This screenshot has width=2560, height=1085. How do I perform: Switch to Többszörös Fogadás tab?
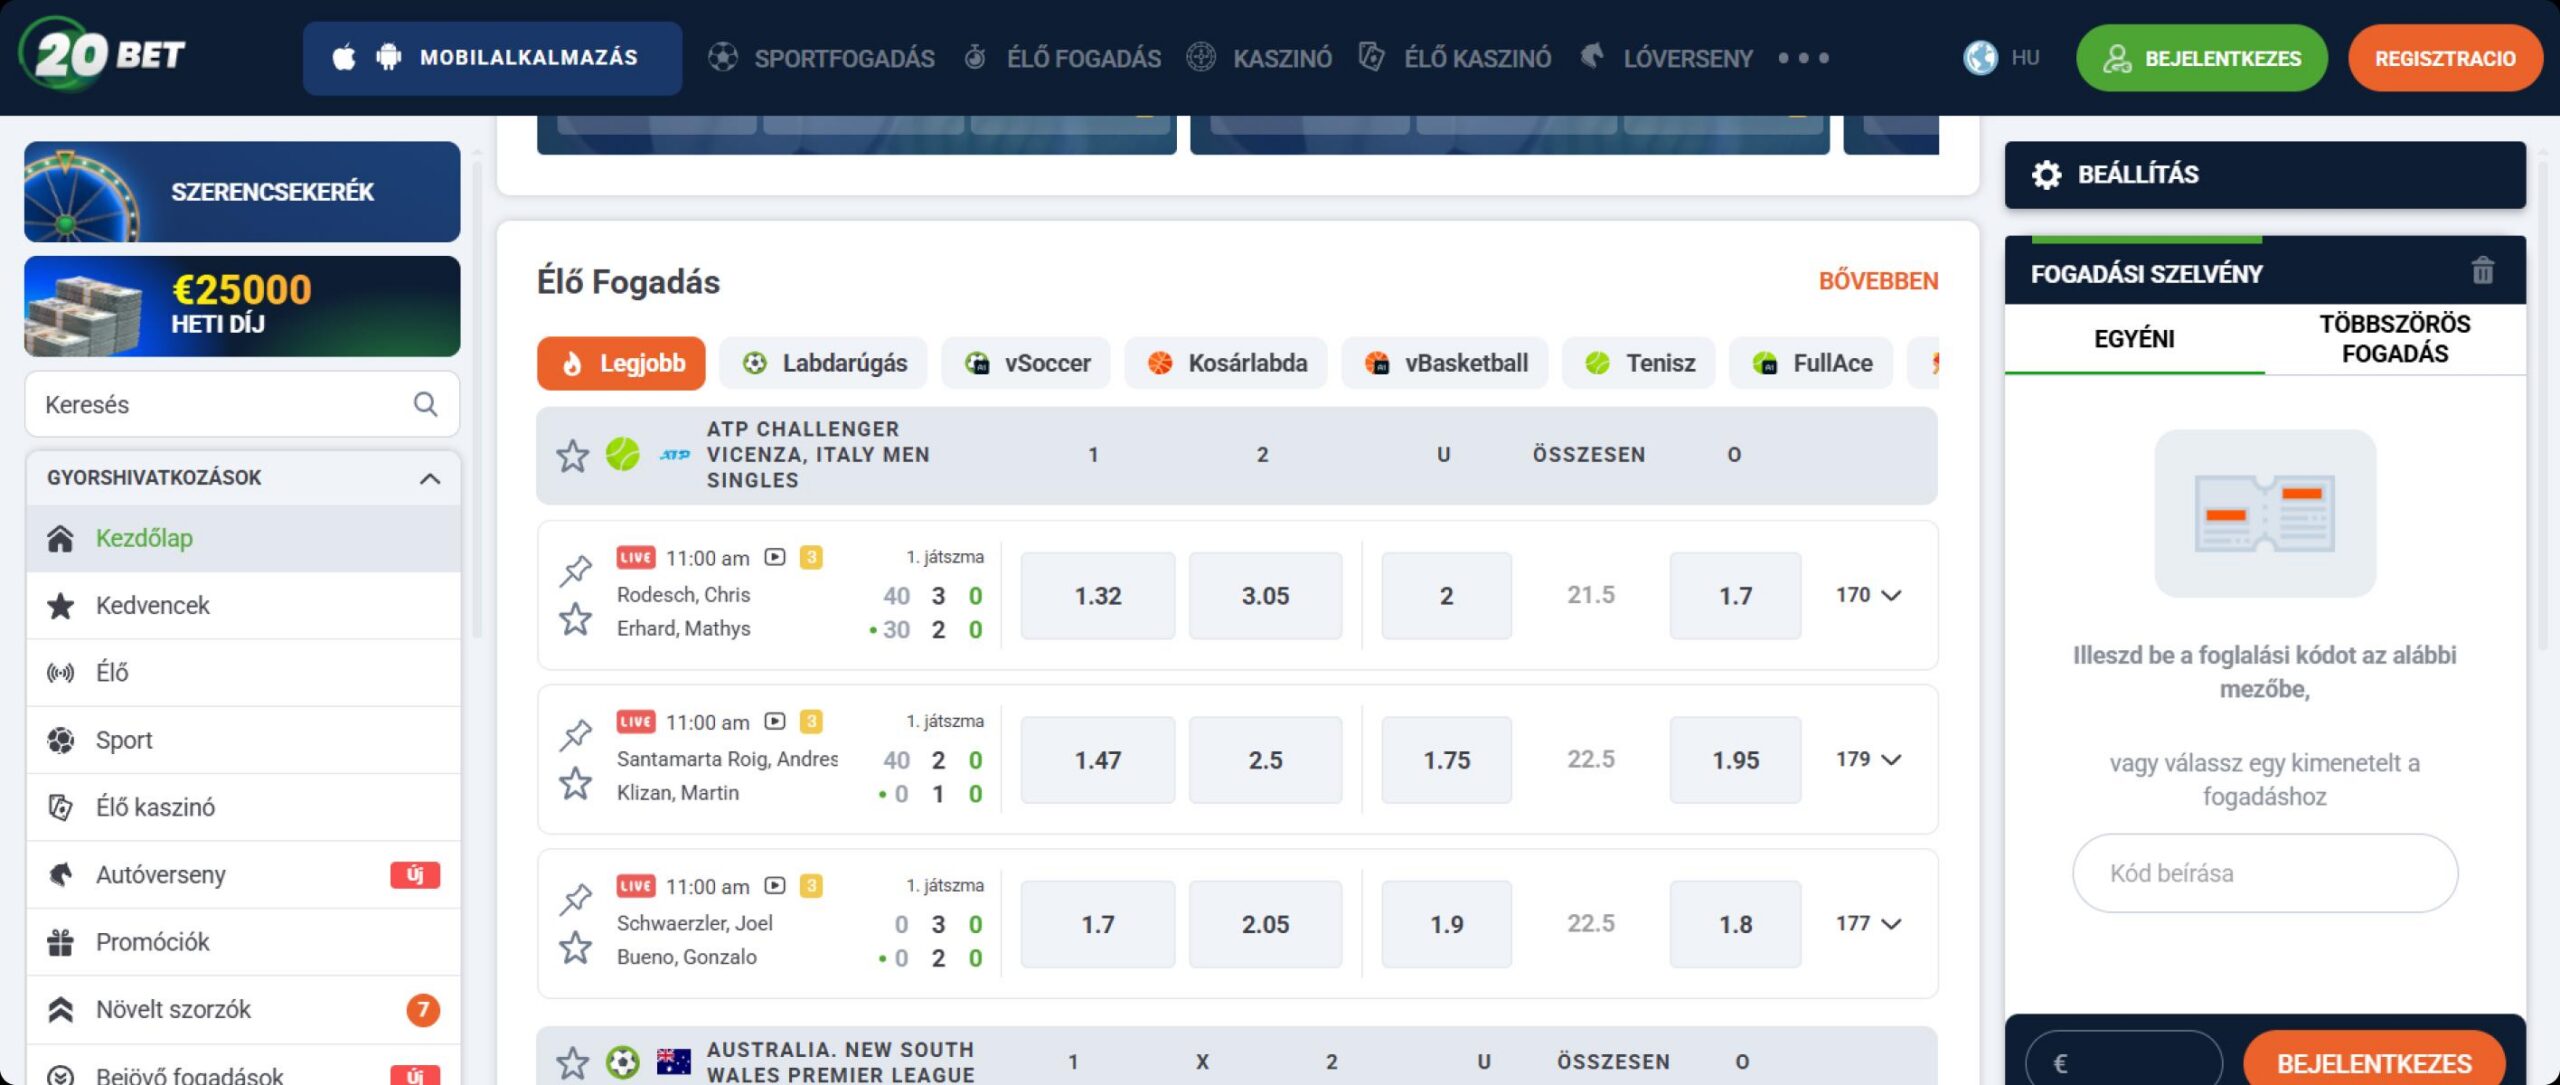pos(2394,339)
